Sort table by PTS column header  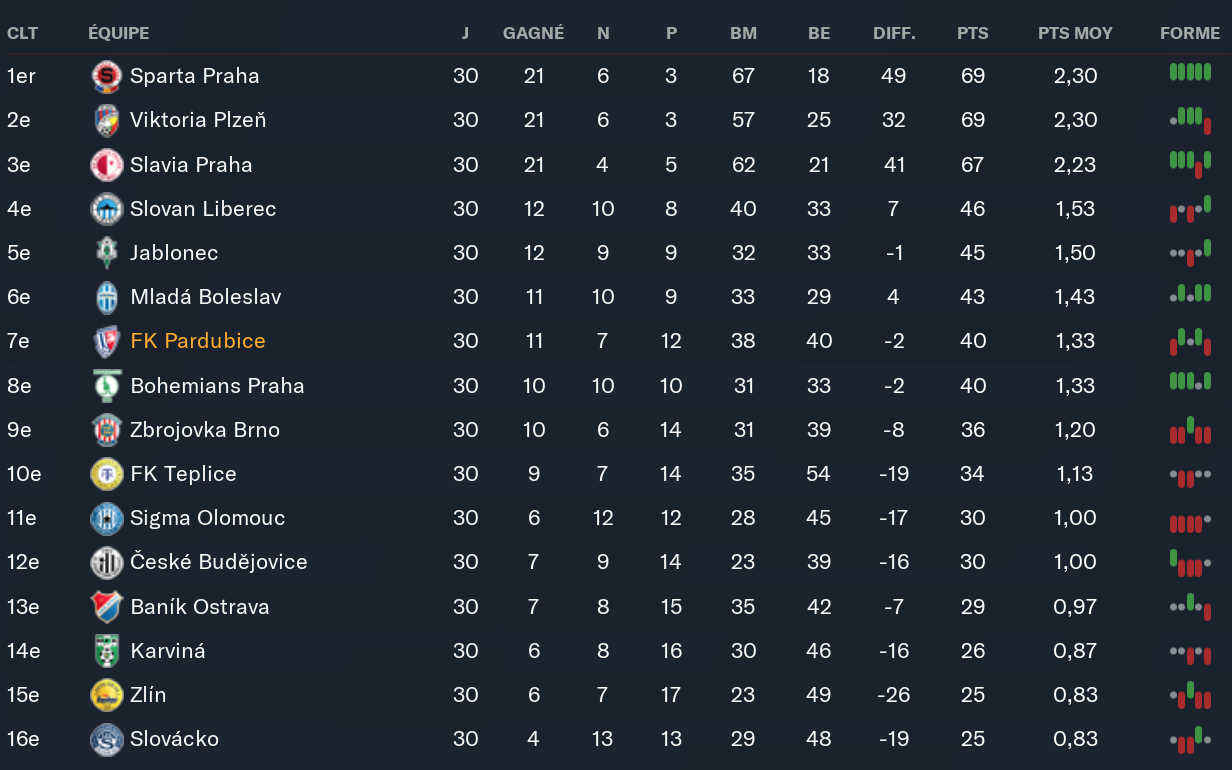972,33
